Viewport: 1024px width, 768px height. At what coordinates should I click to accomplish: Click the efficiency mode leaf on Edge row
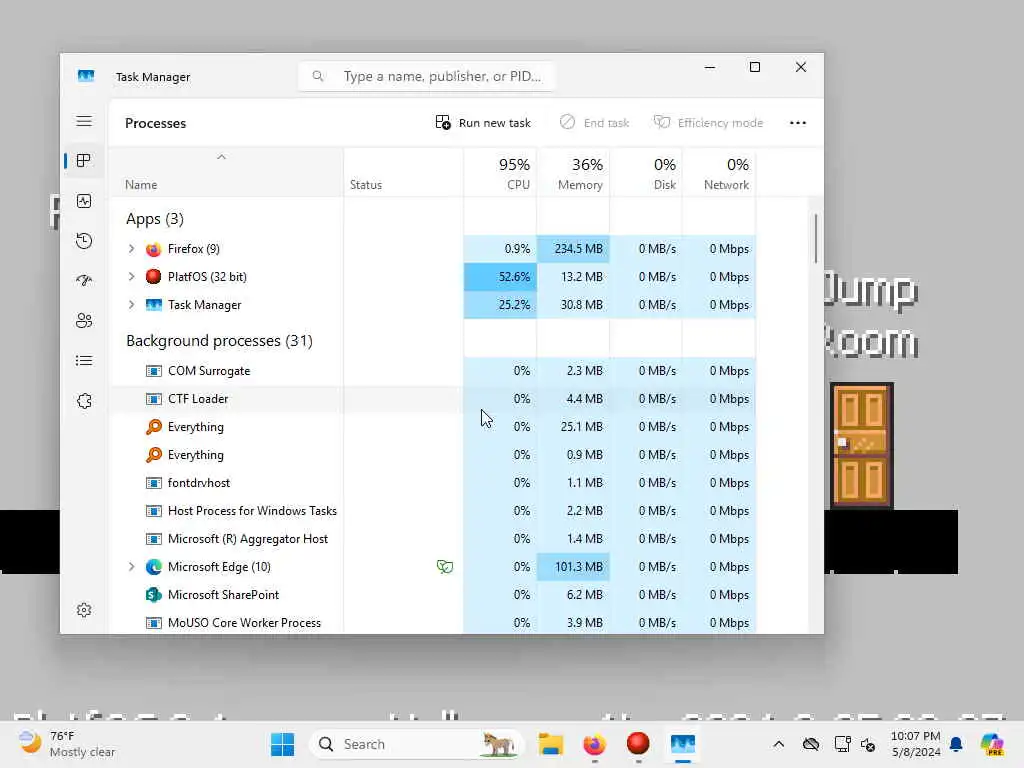445,567
